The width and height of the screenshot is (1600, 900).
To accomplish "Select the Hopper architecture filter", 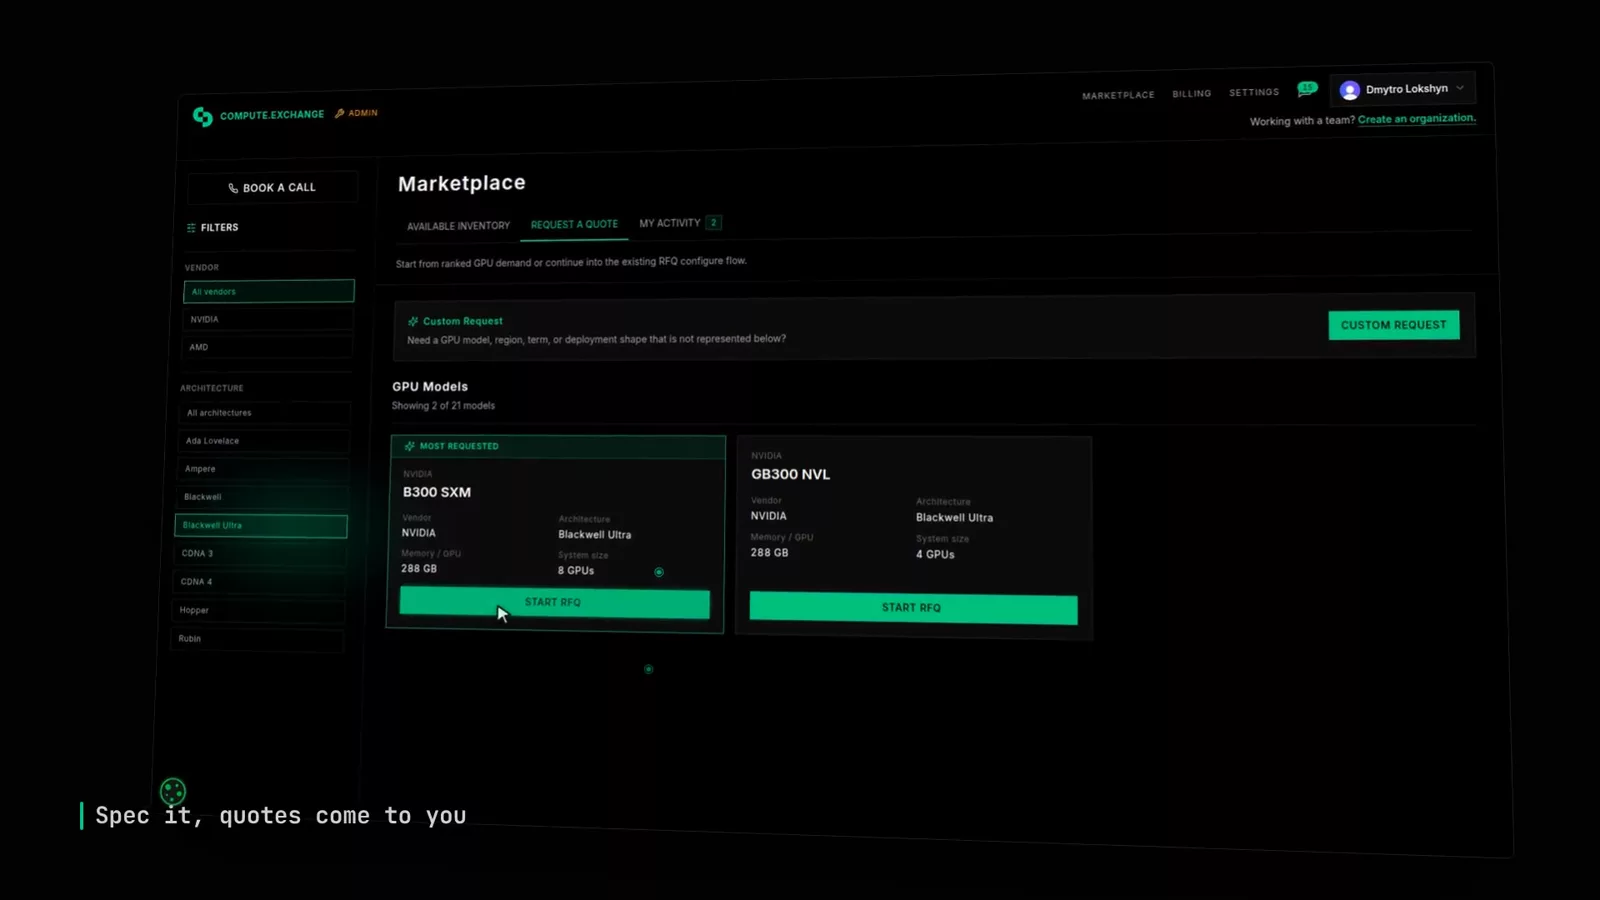I will click(x=258, y=610).
